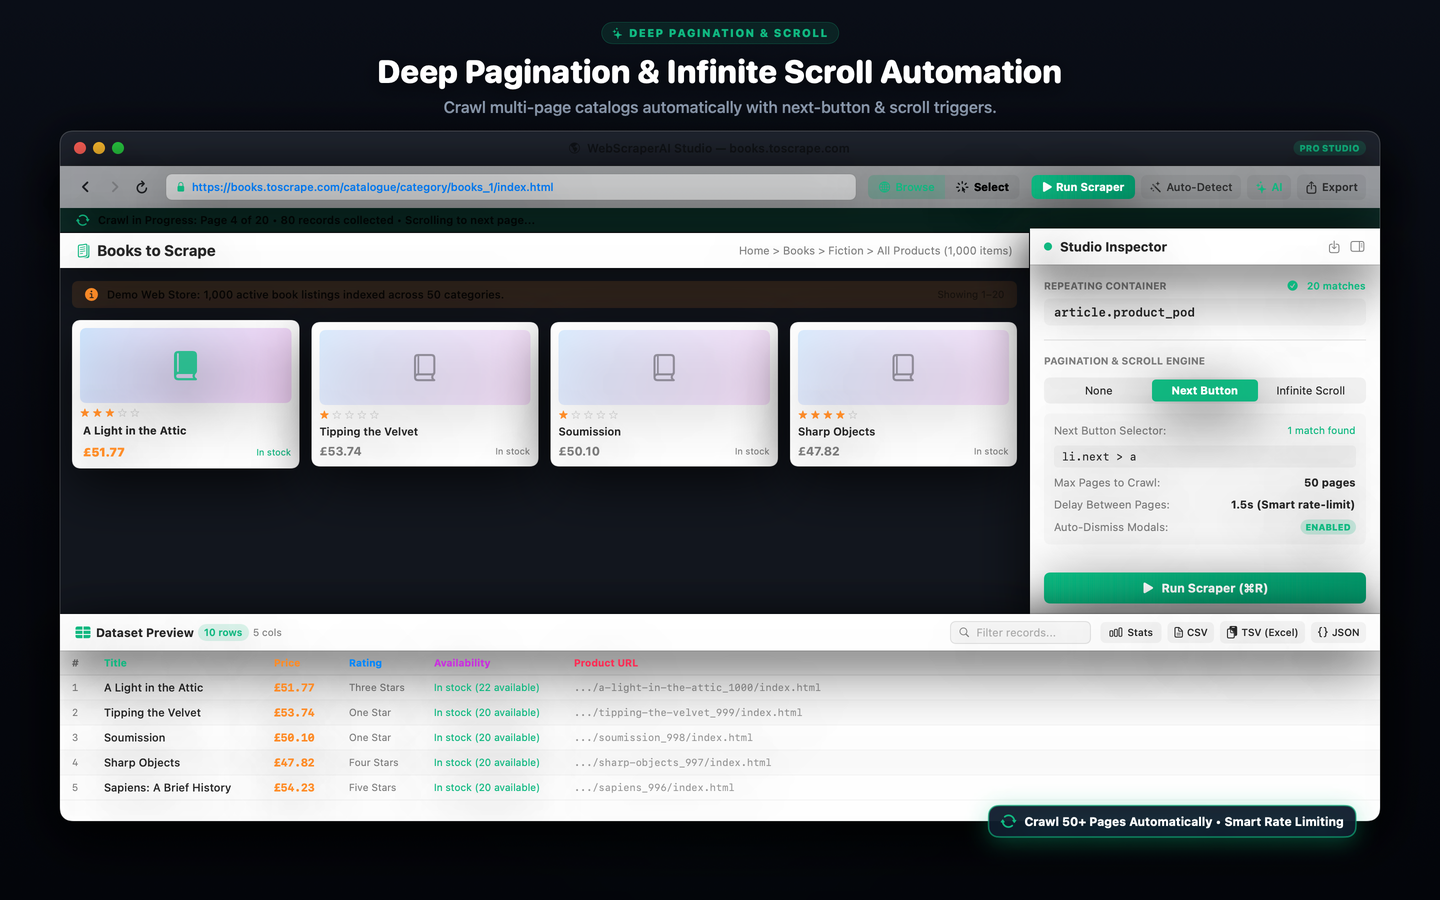Show dataset Stats
Image resolution: width=1440 pixels, height=900 pixels.
1131,633
